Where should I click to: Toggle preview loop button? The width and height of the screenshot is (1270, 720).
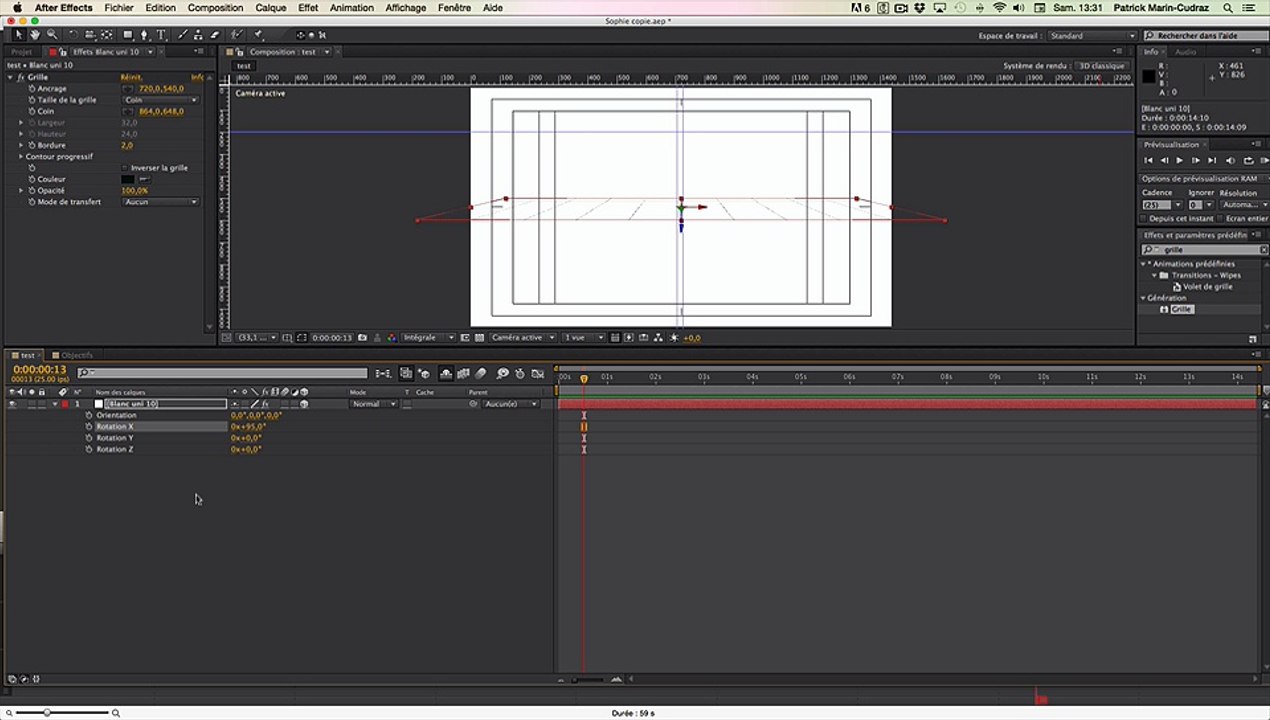tap(1249, 160)
